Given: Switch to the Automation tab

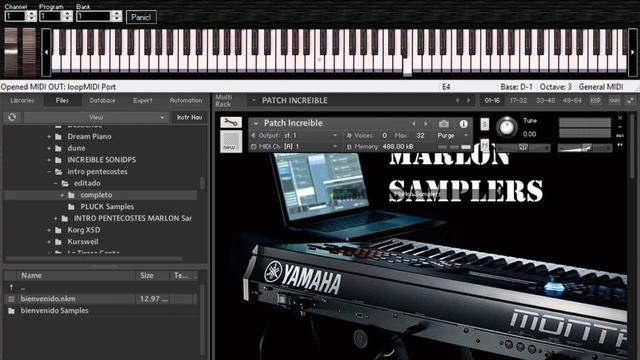Looking at the screenshot, I should [186, 100].
